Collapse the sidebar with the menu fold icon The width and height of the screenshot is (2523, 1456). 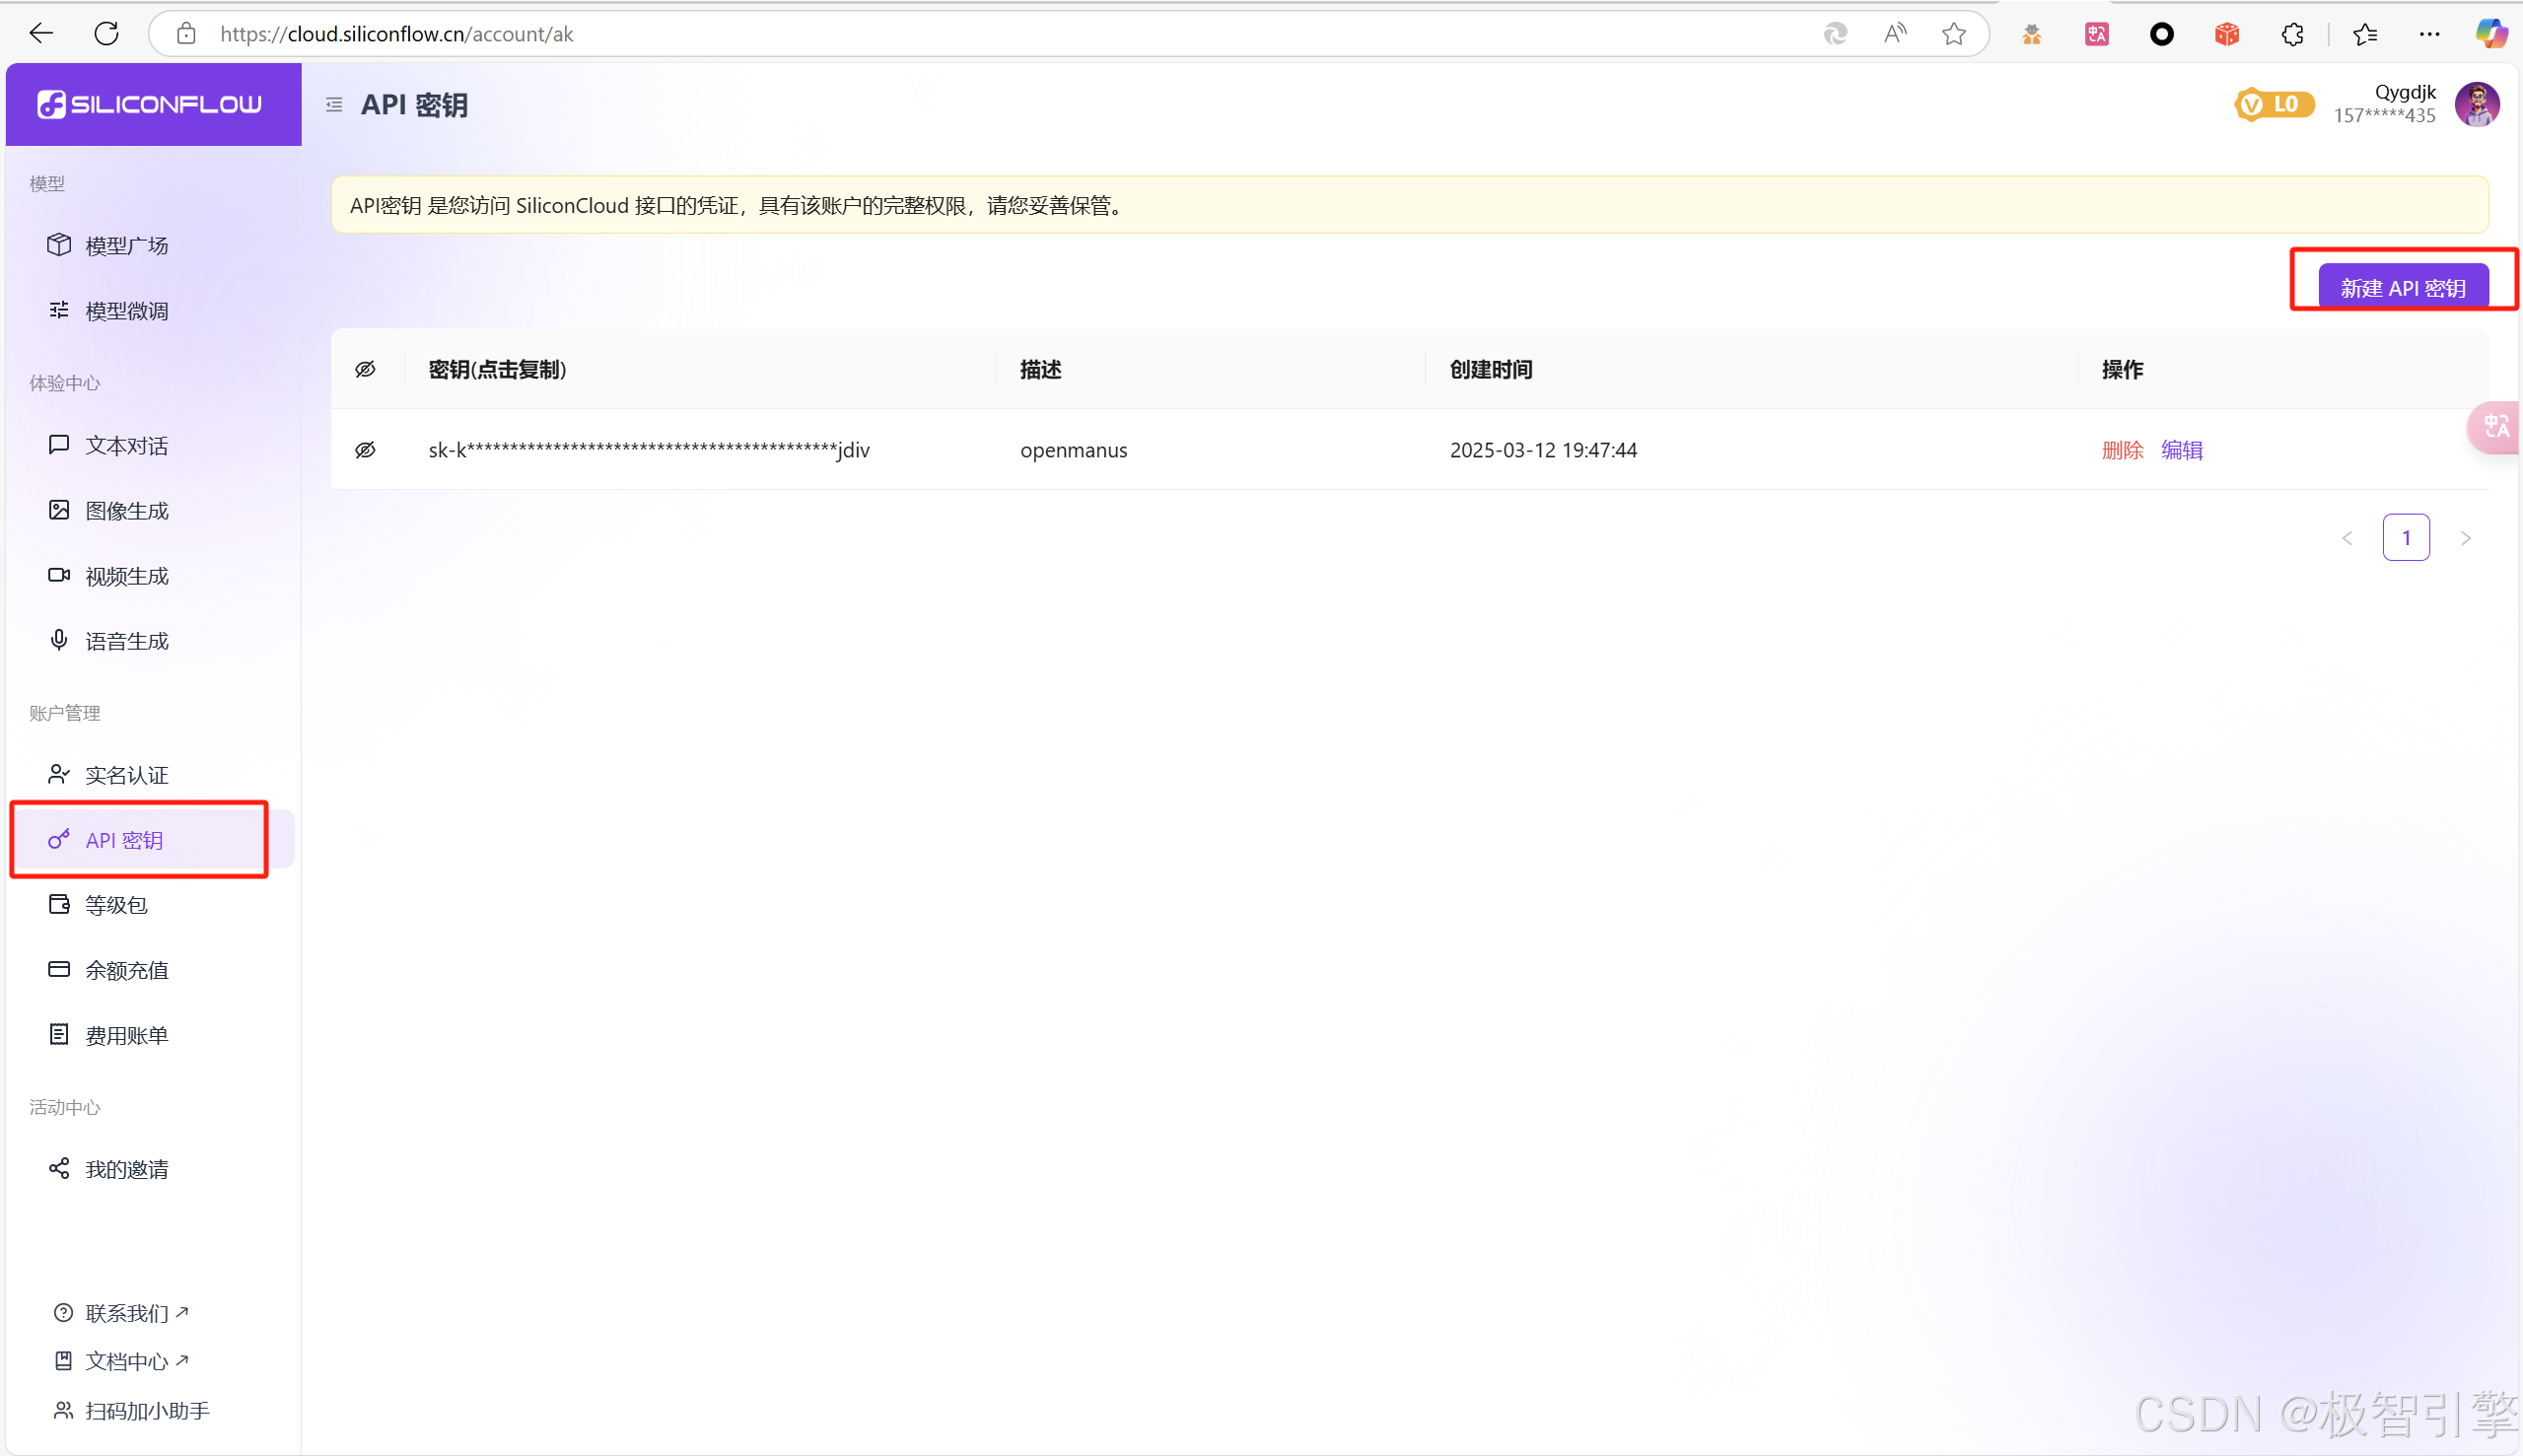334,105
